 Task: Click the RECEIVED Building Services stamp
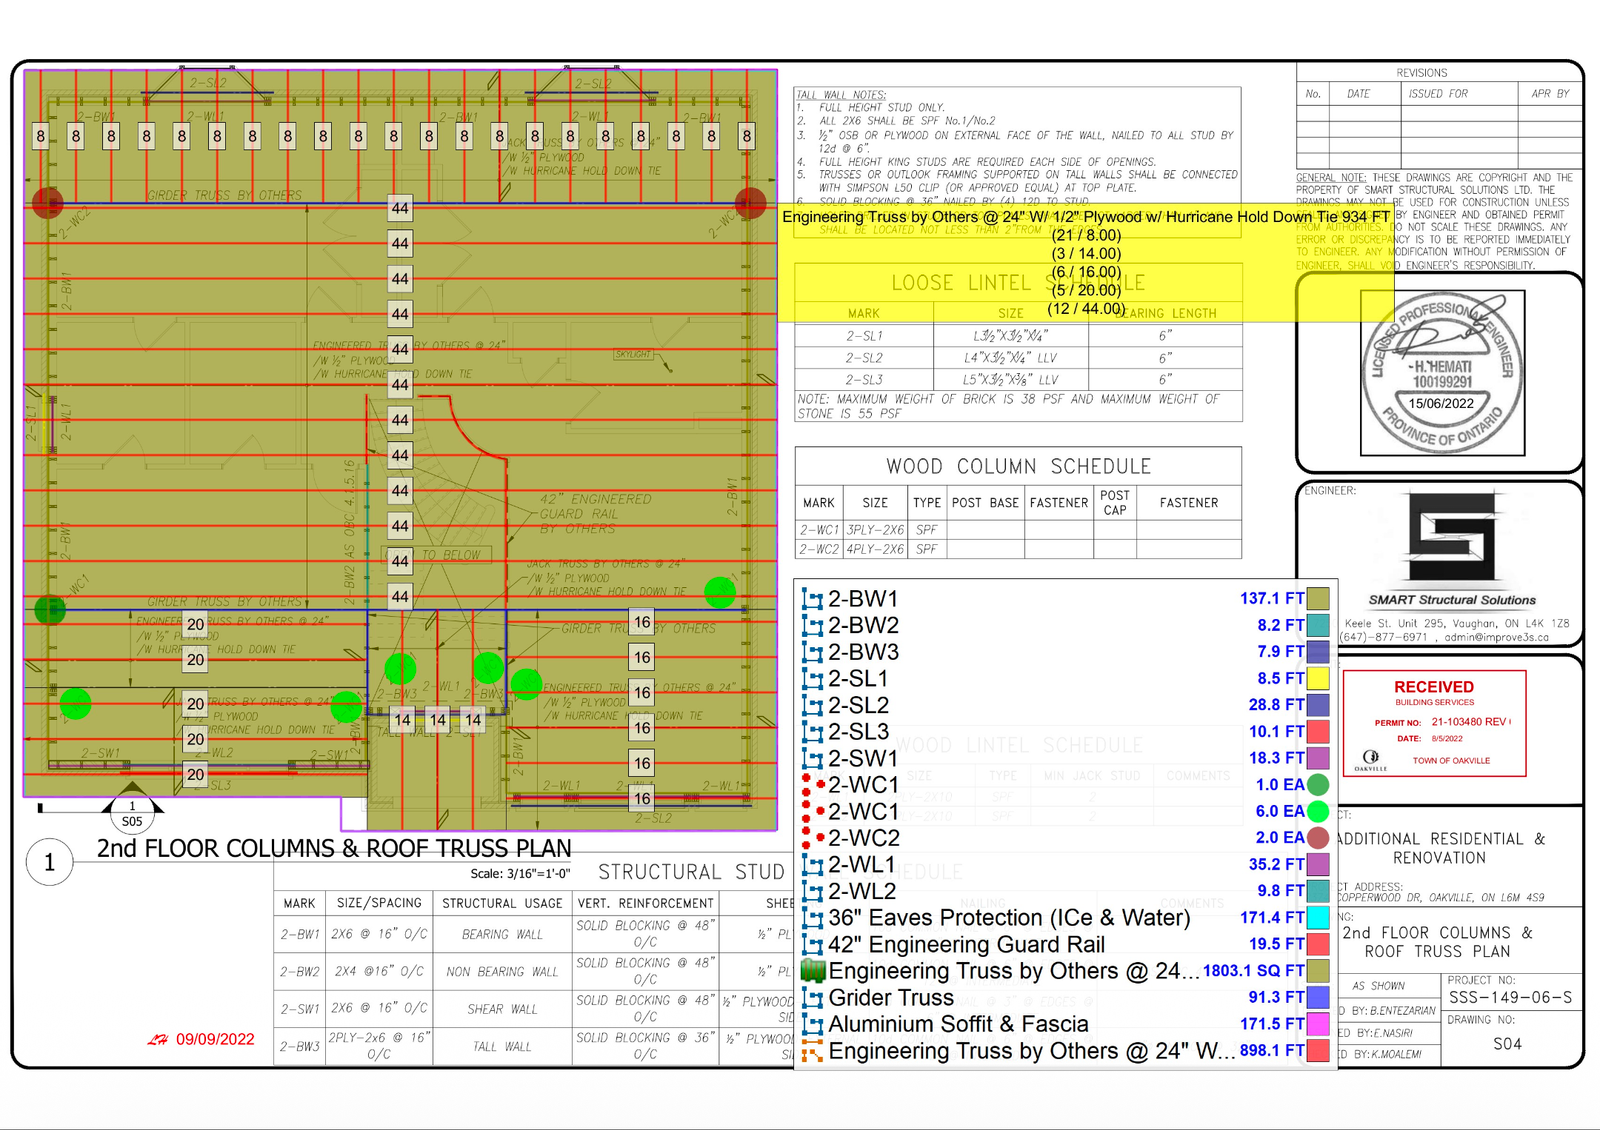(1434, 723)
